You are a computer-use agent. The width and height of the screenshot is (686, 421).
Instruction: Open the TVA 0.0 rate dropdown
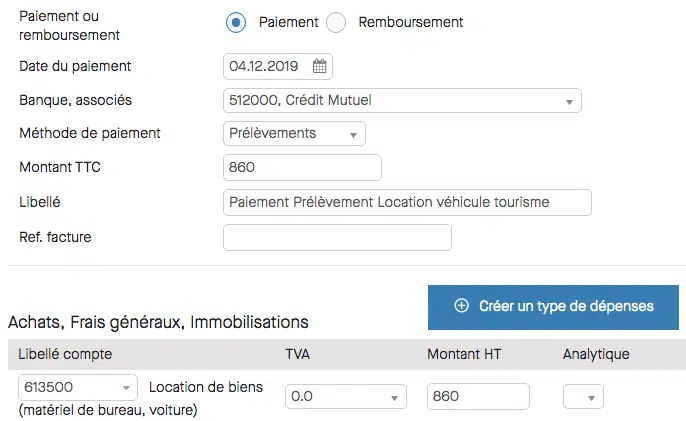346,396
